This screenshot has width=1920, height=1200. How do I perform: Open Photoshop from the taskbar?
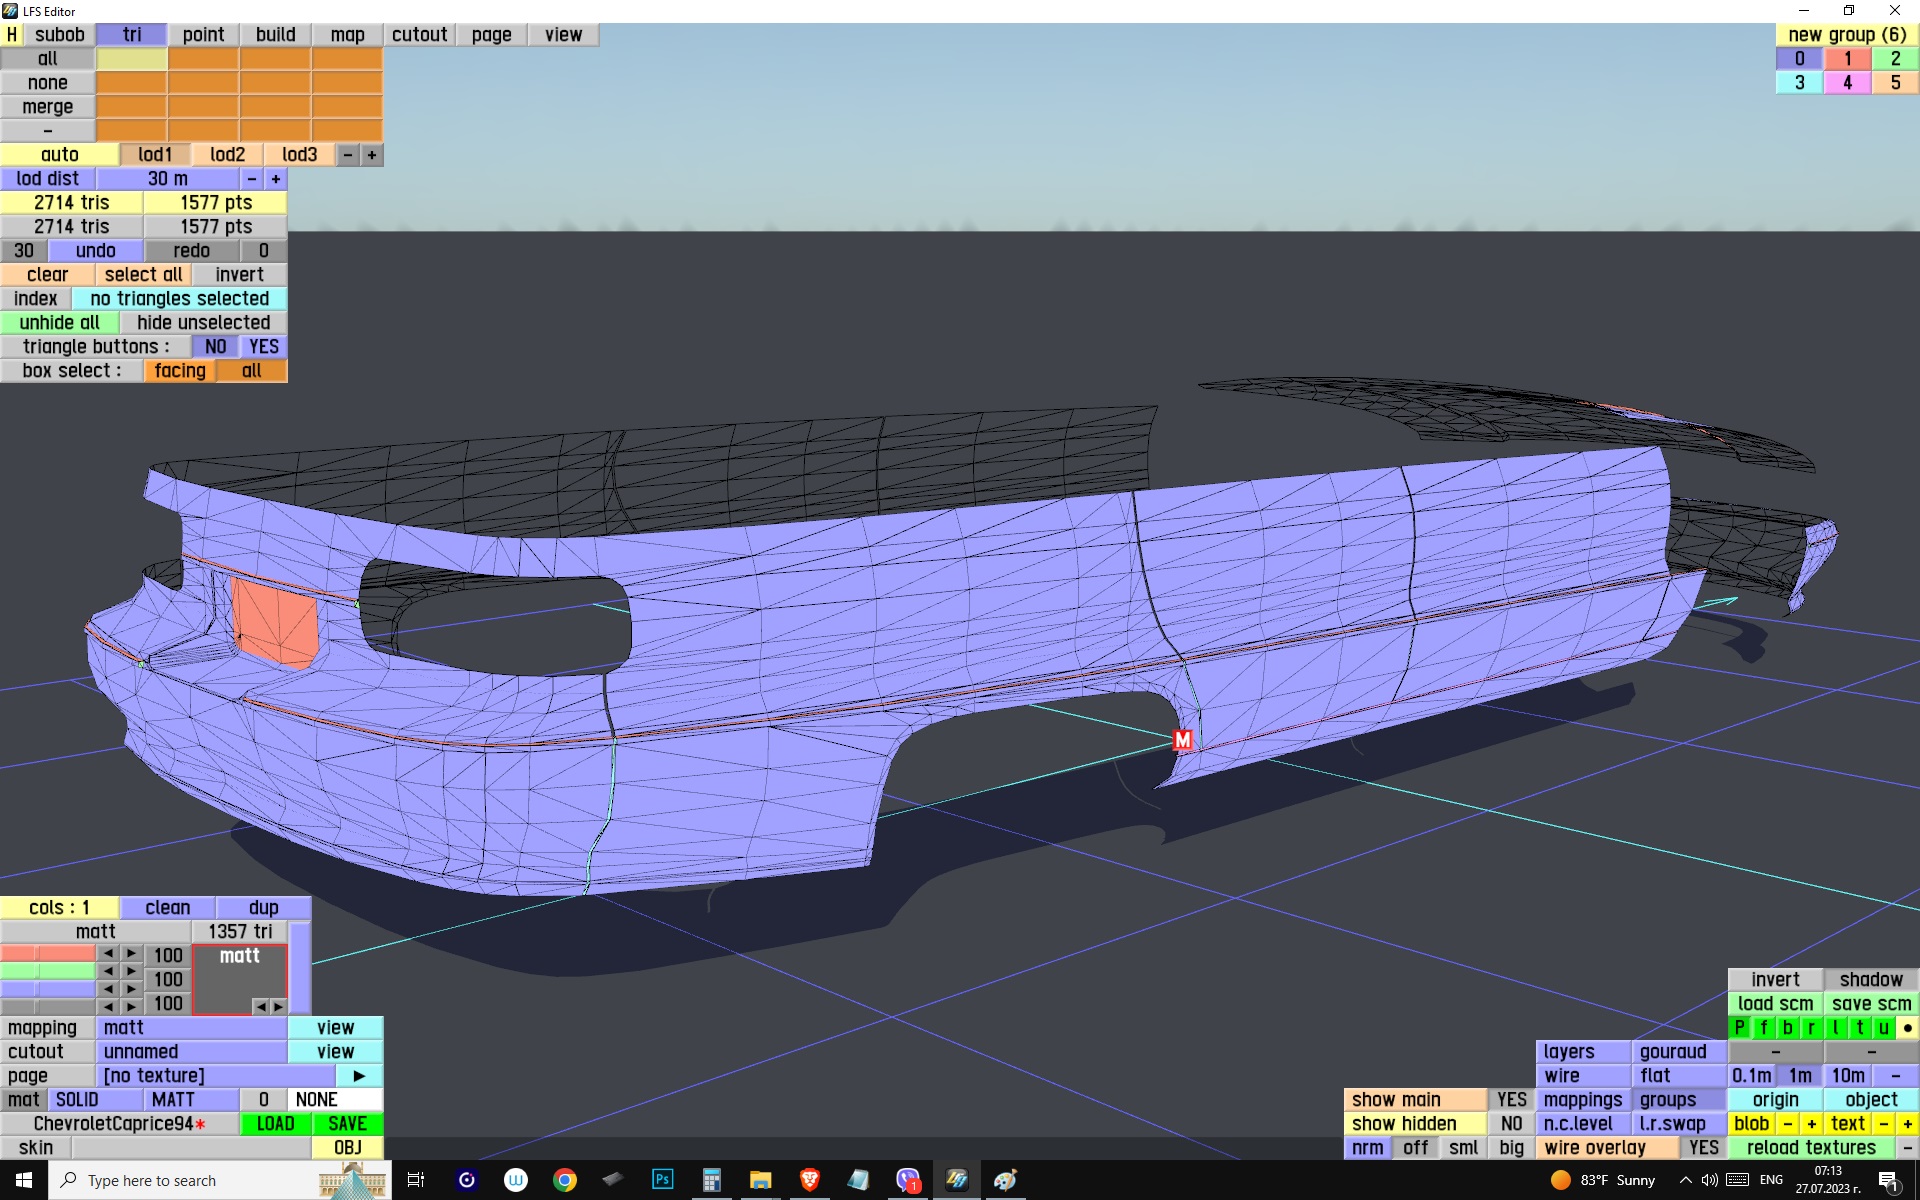(x=662, y=1180)
